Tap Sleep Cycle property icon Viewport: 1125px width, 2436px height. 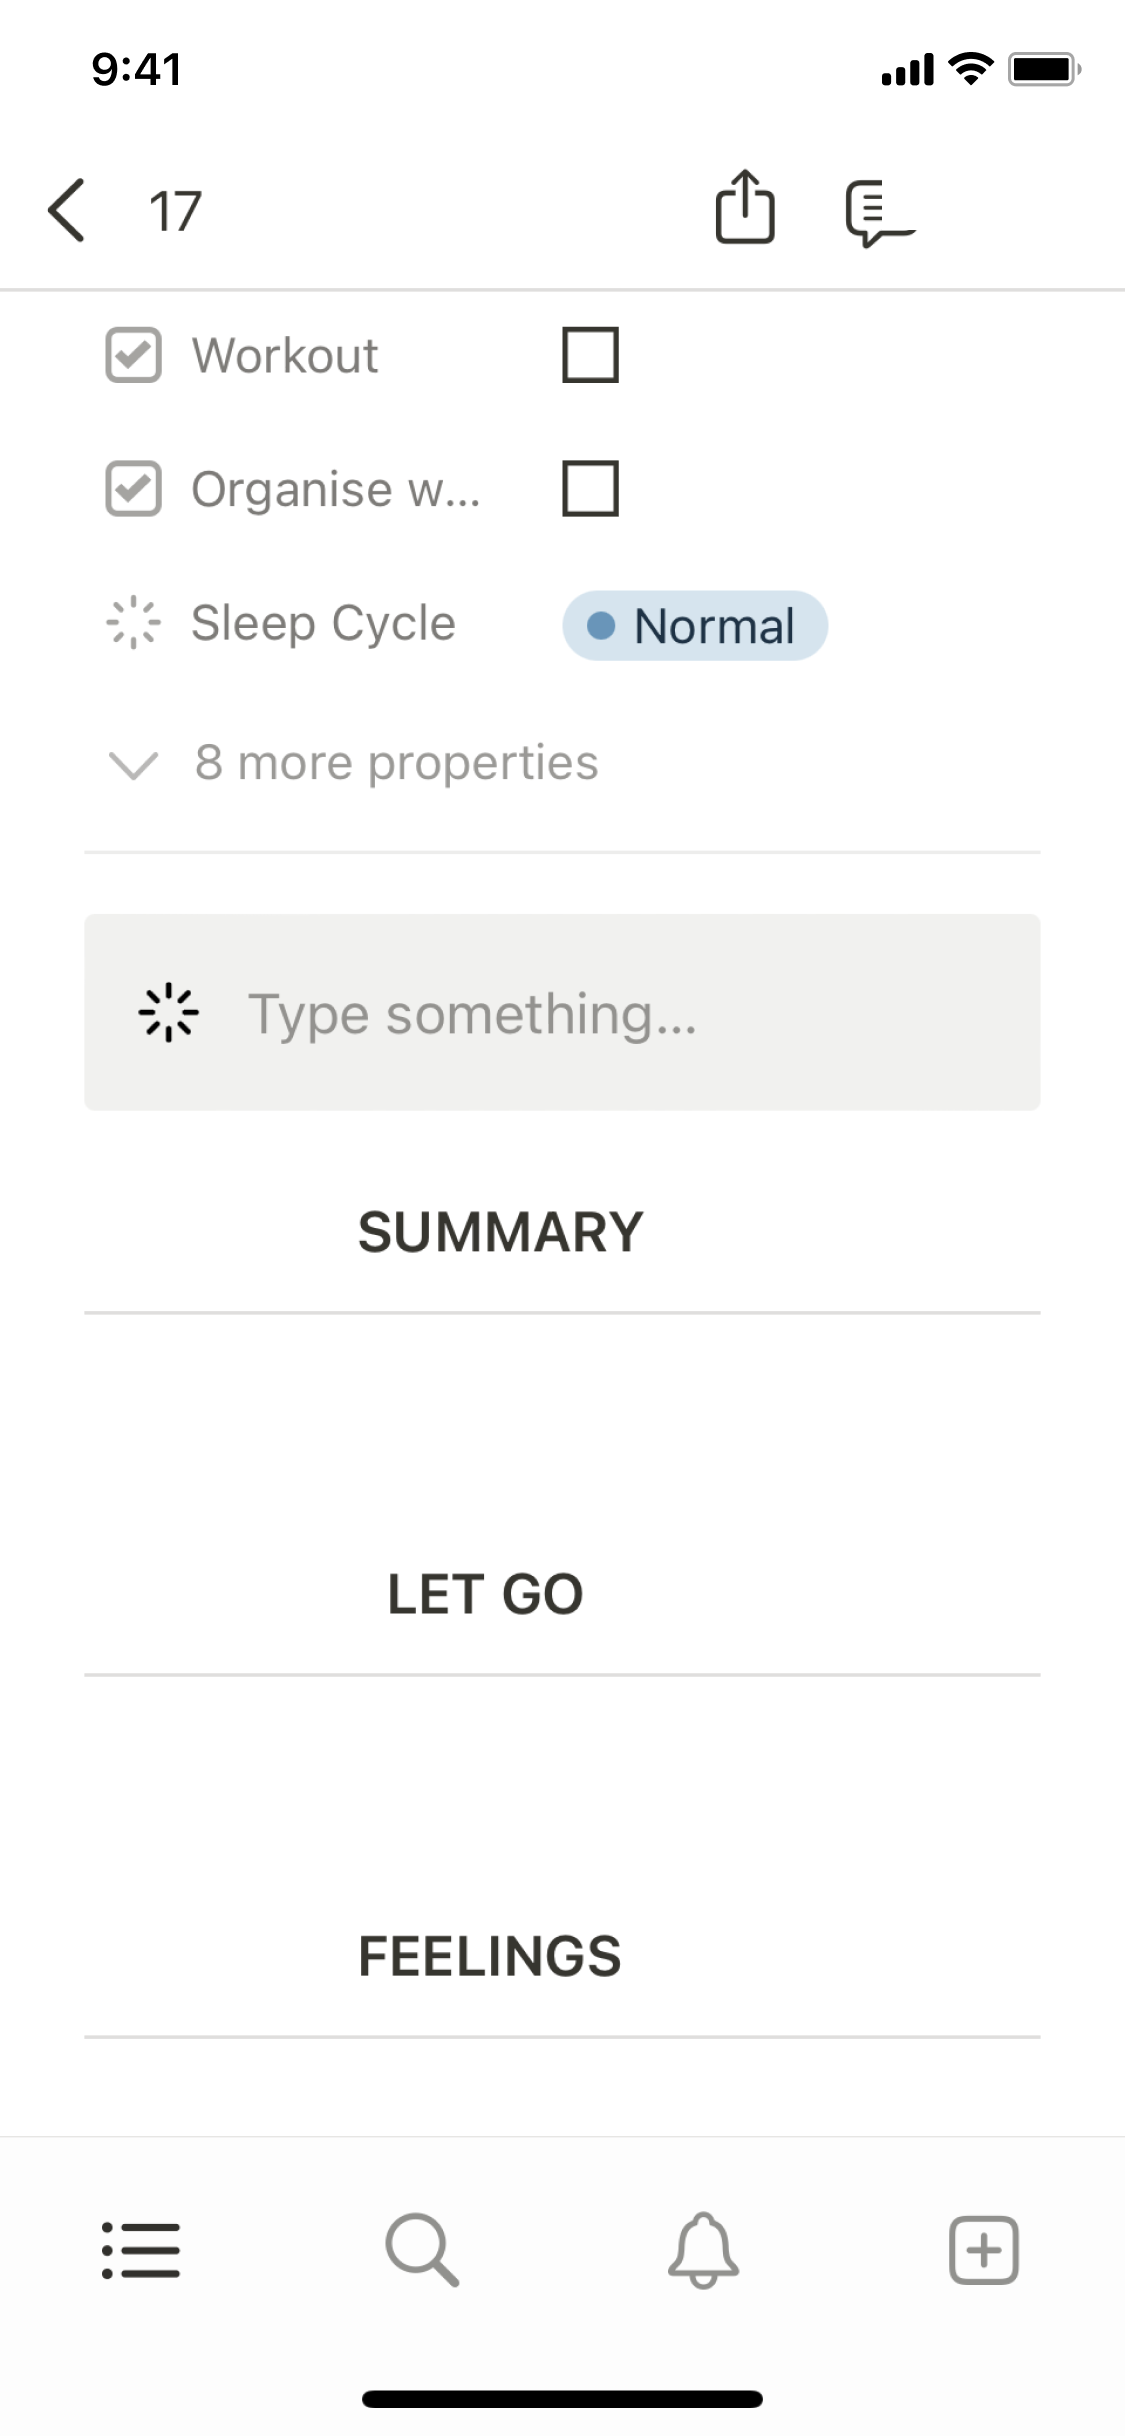coord(133,624)
